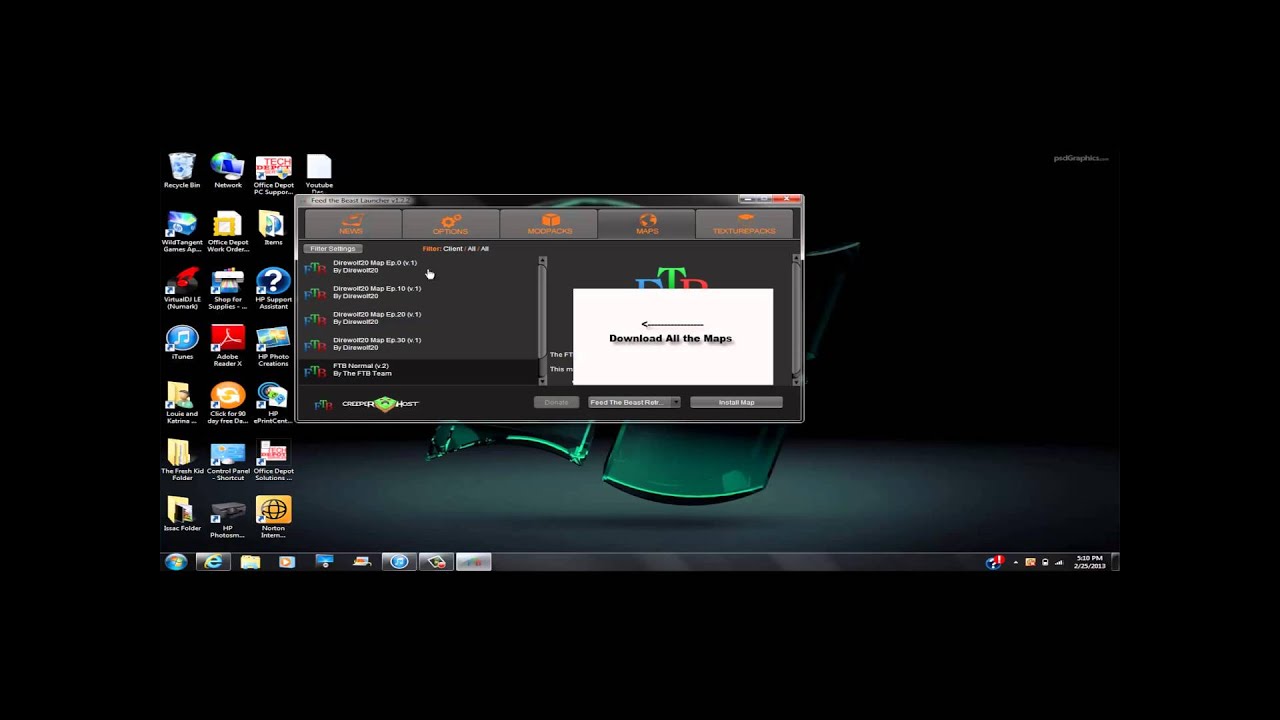Select the Issac Folder icon

[x=182, y=514]
